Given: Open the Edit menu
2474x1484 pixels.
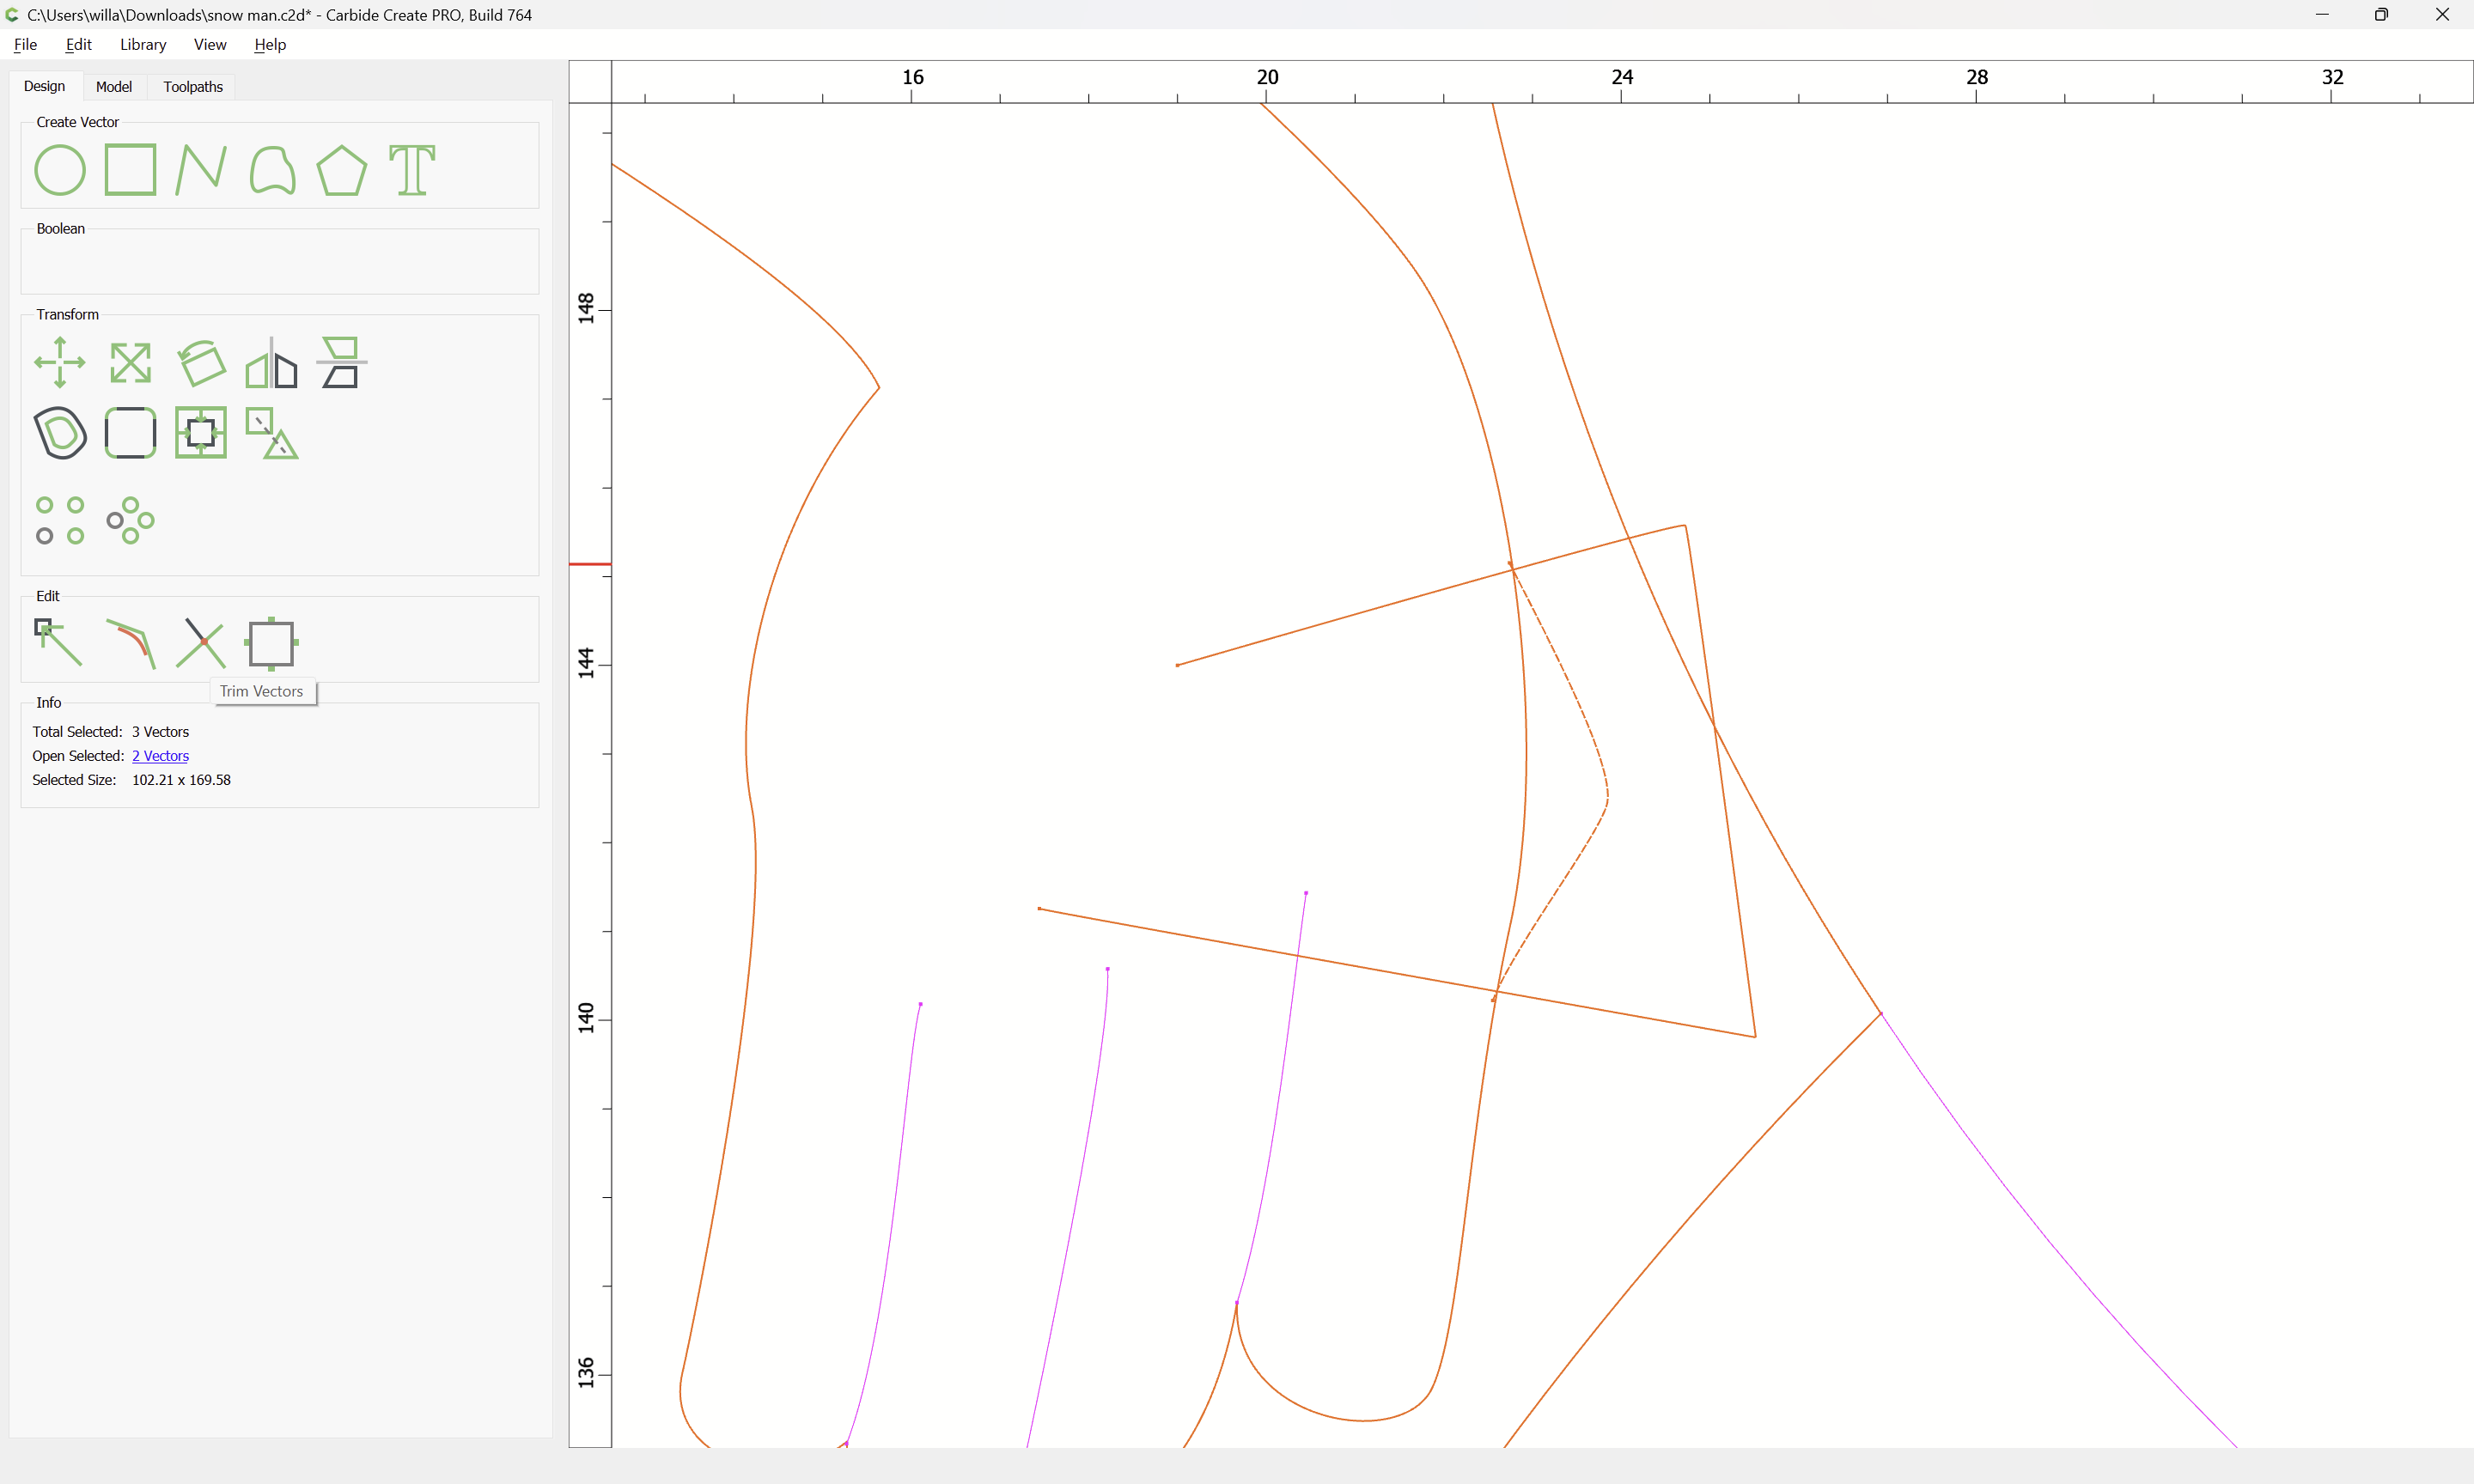Looking at the screenshot, I should coord(79,44).
